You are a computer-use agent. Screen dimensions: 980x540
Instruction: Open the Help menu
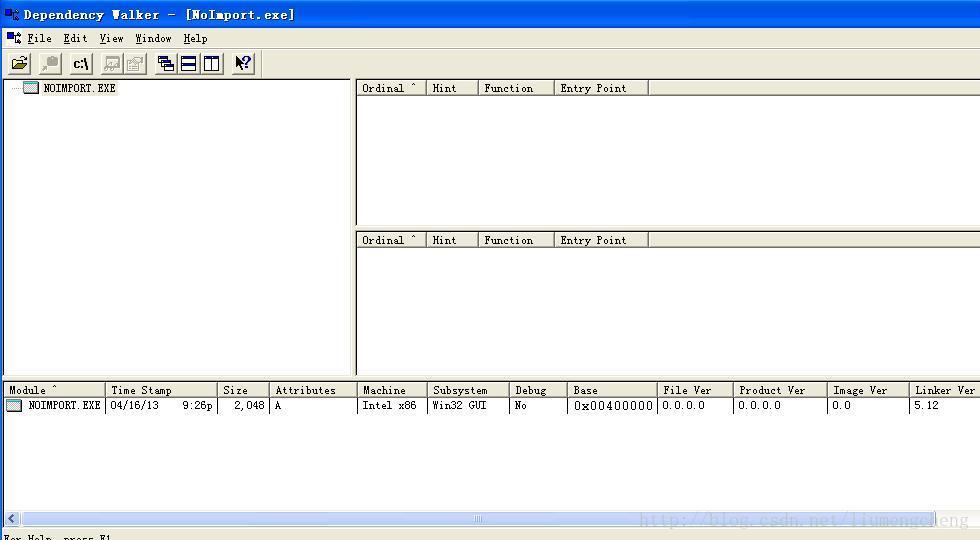195,38
